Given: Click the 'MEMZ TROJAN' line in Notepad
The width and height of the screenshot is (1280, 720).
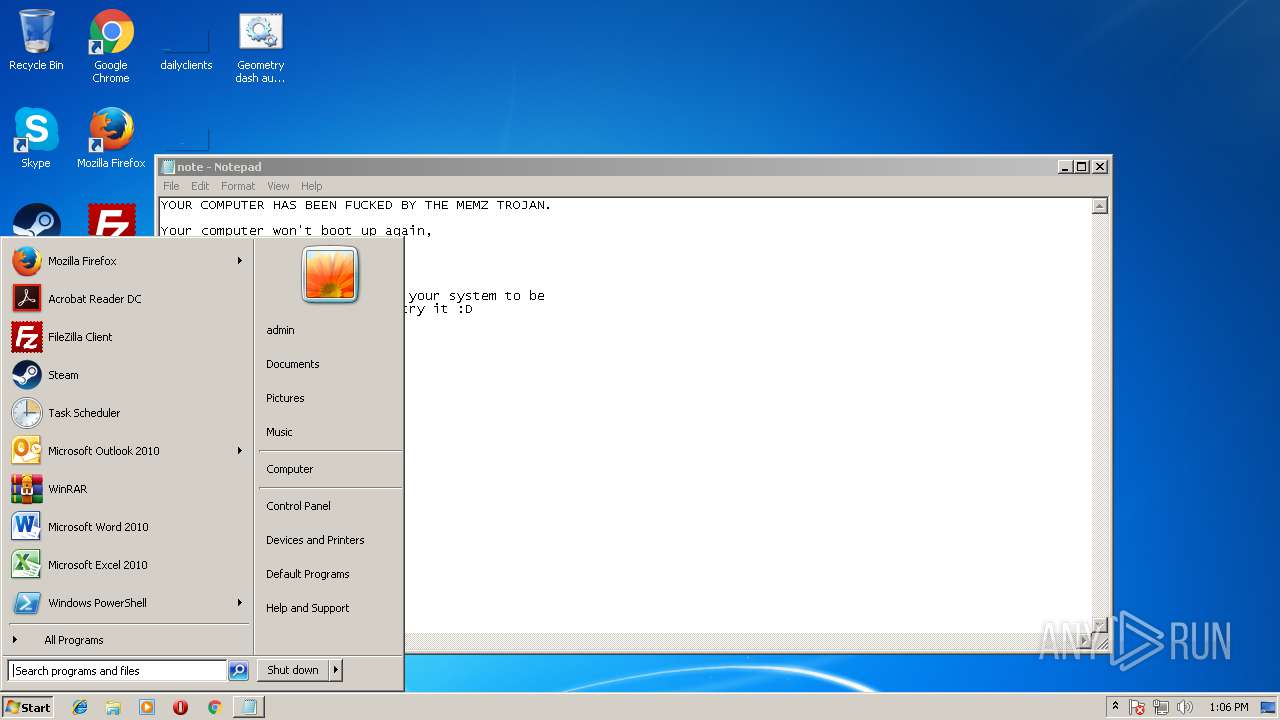Looking at the screenshot, I should [x=356, y=205].
